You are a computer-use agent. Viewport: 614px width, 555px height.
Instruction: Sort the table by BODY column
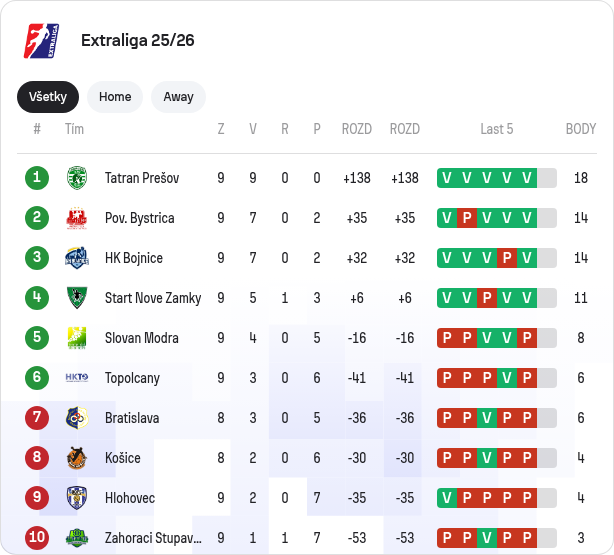click(580, 129)
